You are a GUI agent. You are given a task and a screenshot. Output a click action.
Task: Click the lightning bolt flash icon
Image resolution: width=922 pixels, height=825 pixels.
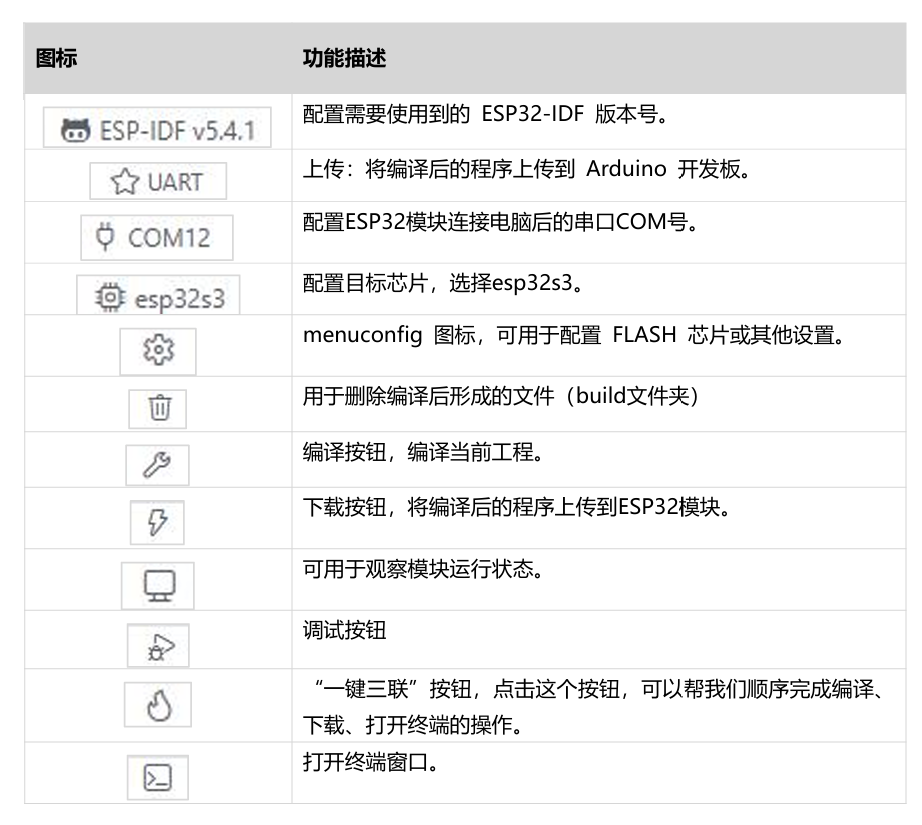click(x=158, y=524)
